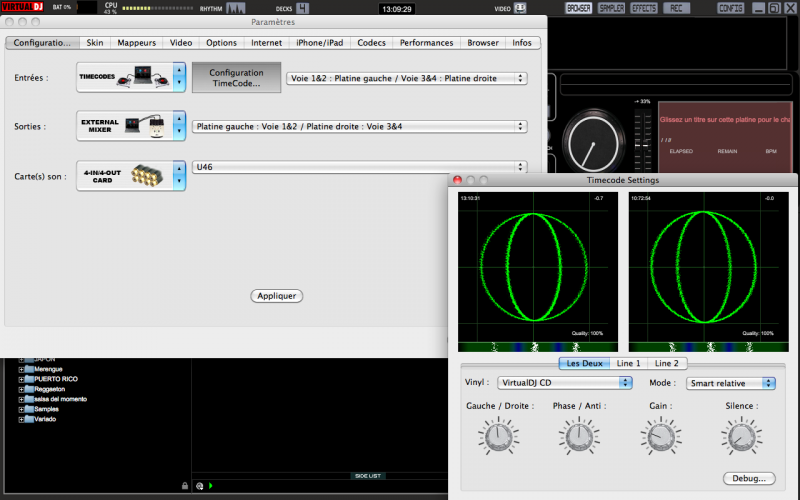Screen dimensions: 800x500
Task: Open the Vinyl type dropdown
Action: point(565,382)
